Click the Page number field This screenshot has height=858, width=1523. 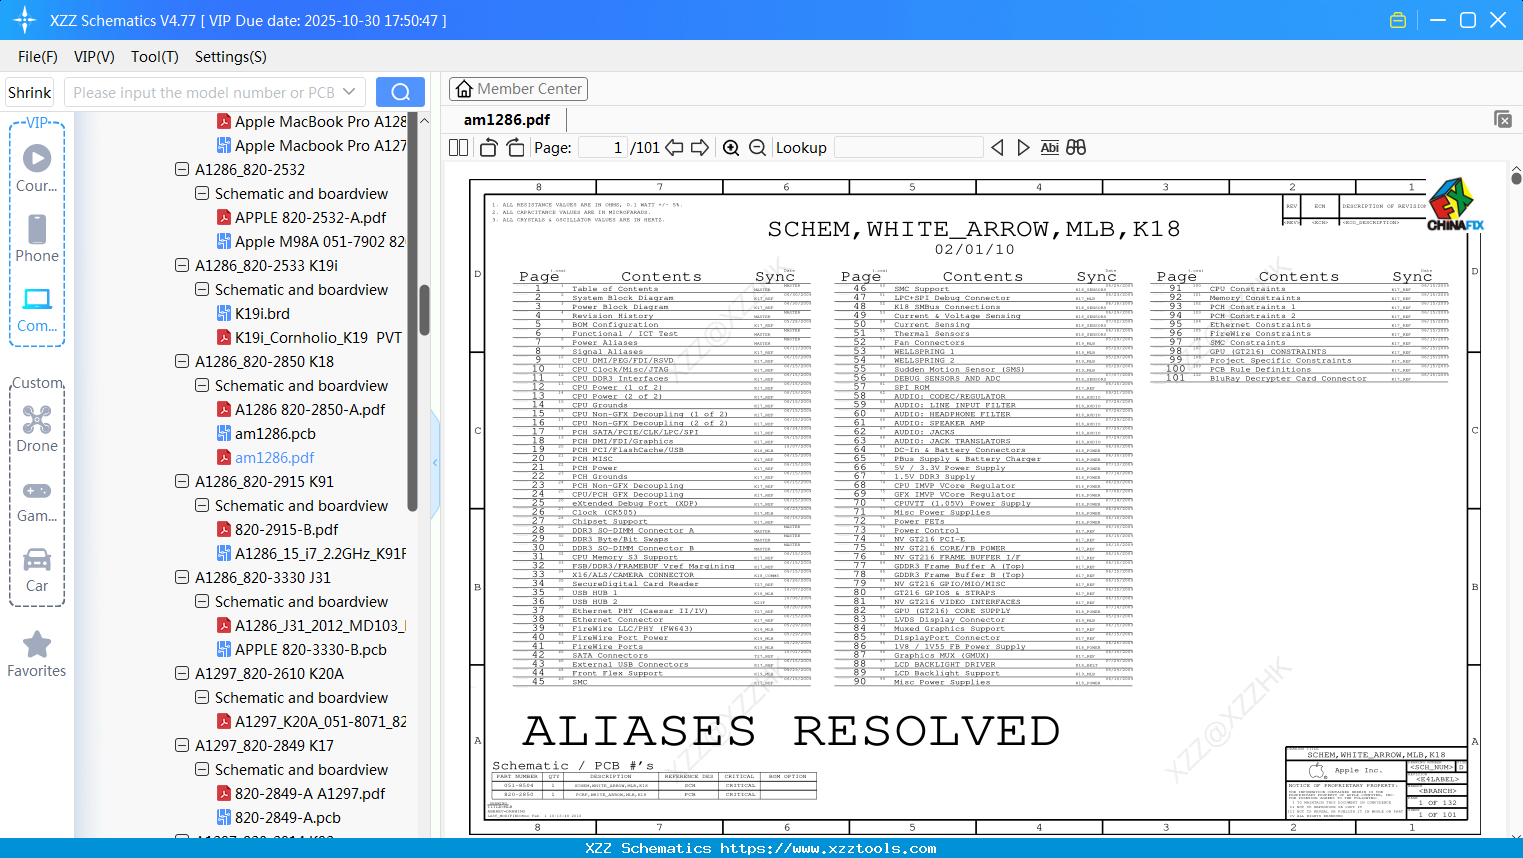[604, 148]
